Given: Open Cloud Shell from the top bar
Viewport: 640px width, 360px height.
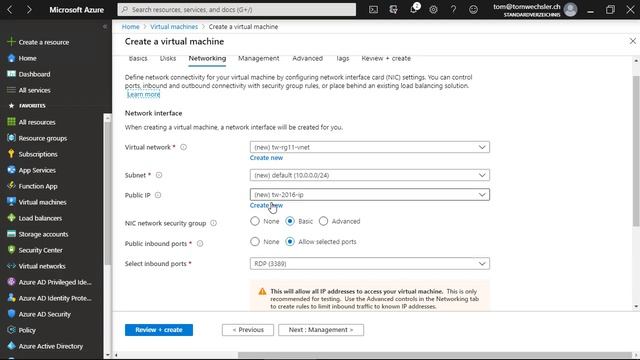Looking at the screenshot, I should (x=373, y=9).
